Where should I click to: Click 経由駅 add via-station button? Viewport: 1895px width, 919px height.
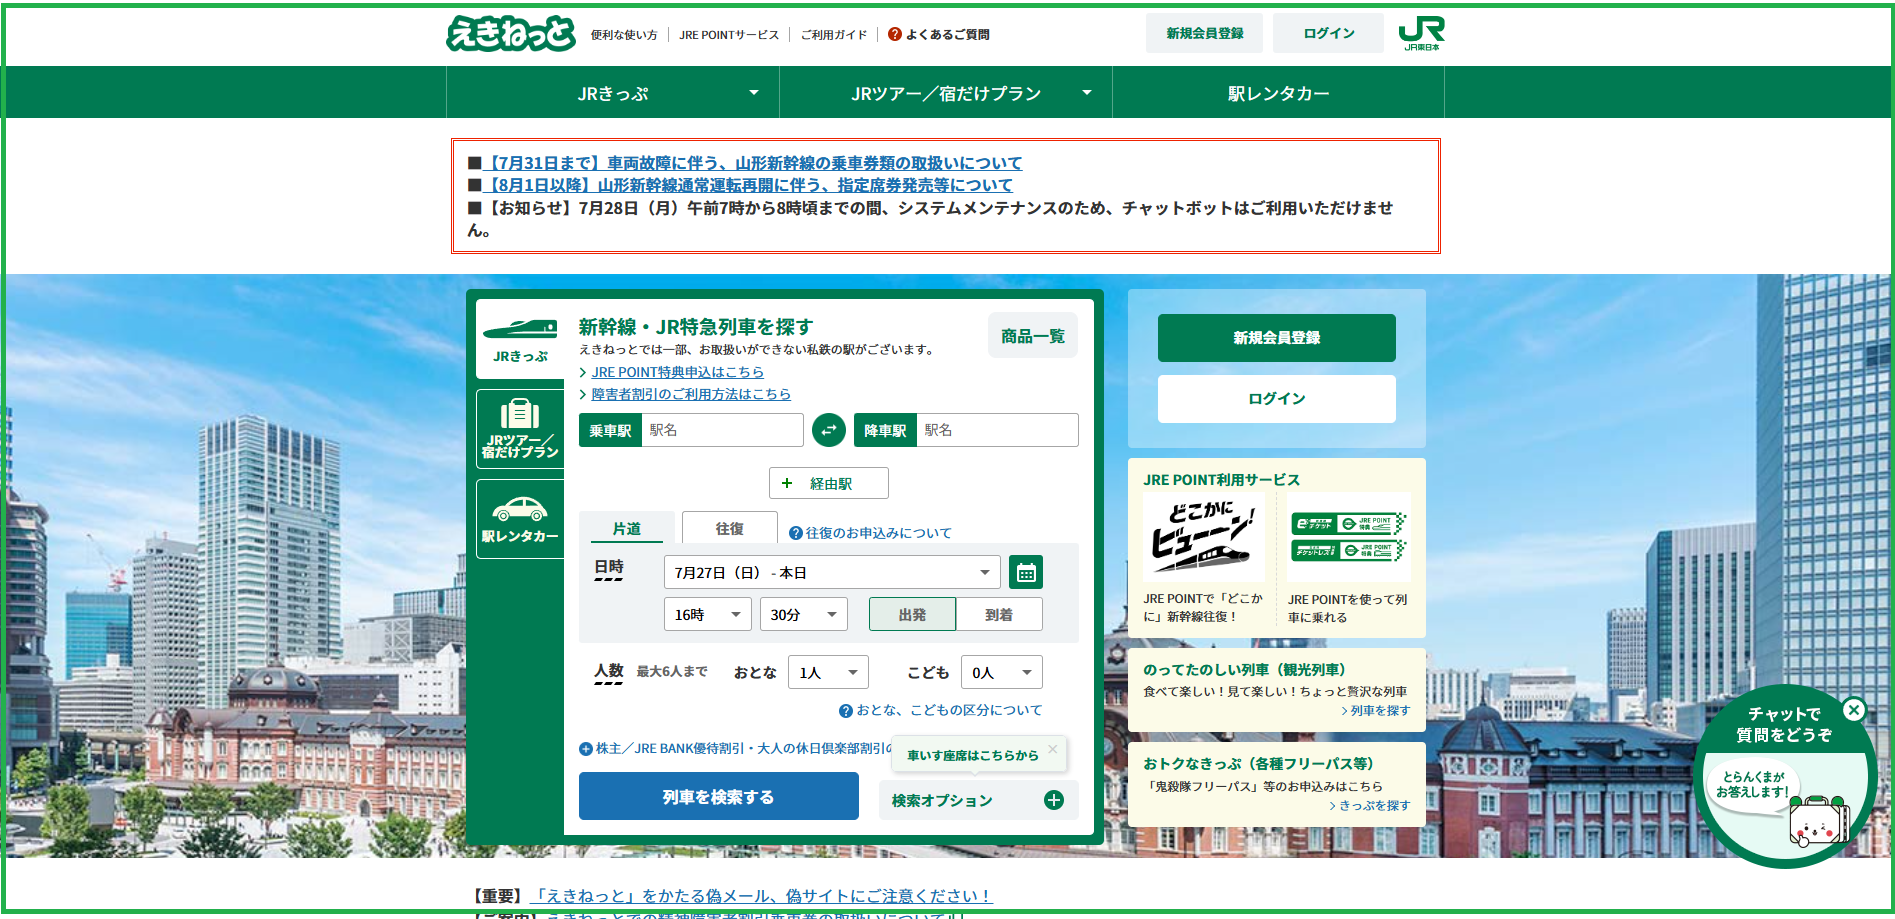tap(829, 483)
